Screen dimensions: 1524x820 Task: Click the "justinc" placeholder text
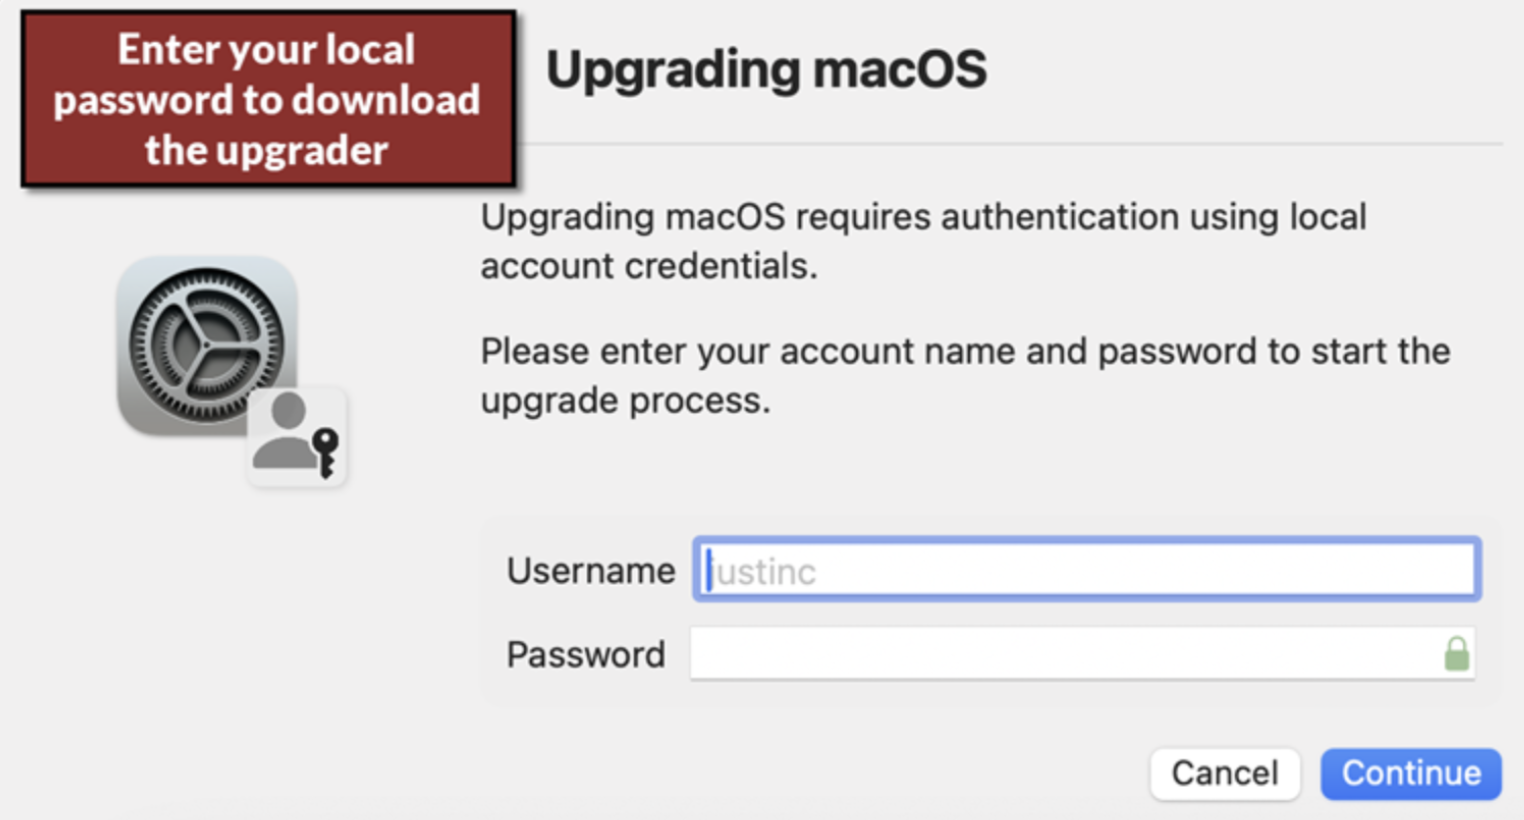click(x=766, y=572)
